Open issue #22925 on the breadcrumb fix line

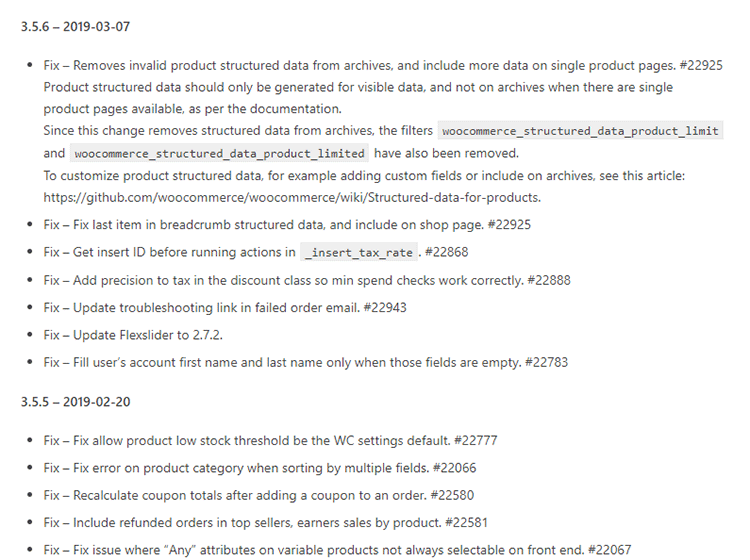[509, 225]
